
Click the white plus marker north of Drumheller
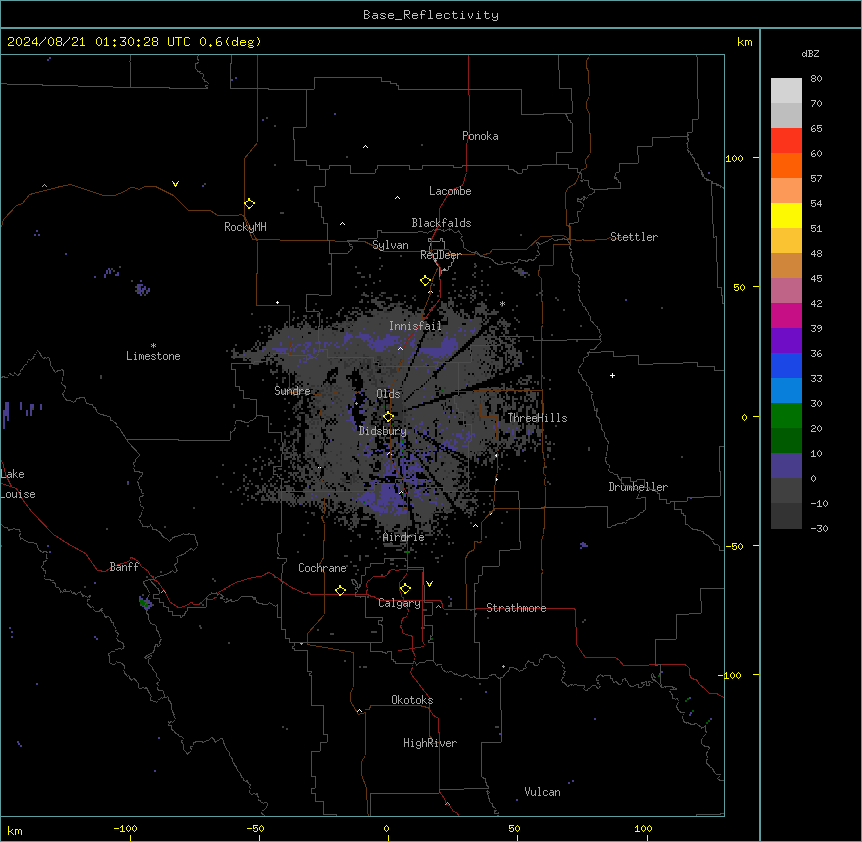pos(612,375)
